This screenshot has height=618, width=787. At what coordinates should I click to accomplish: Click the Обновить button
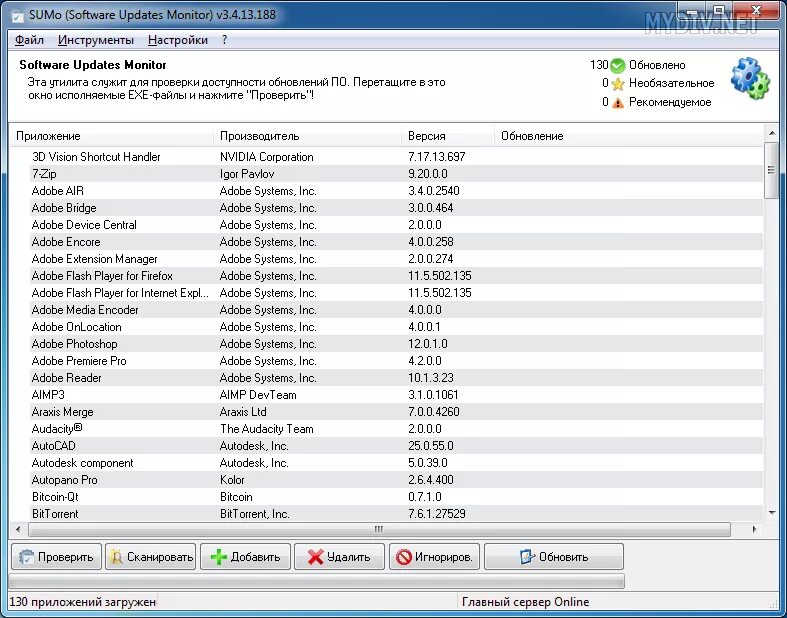tap(554, 556)
